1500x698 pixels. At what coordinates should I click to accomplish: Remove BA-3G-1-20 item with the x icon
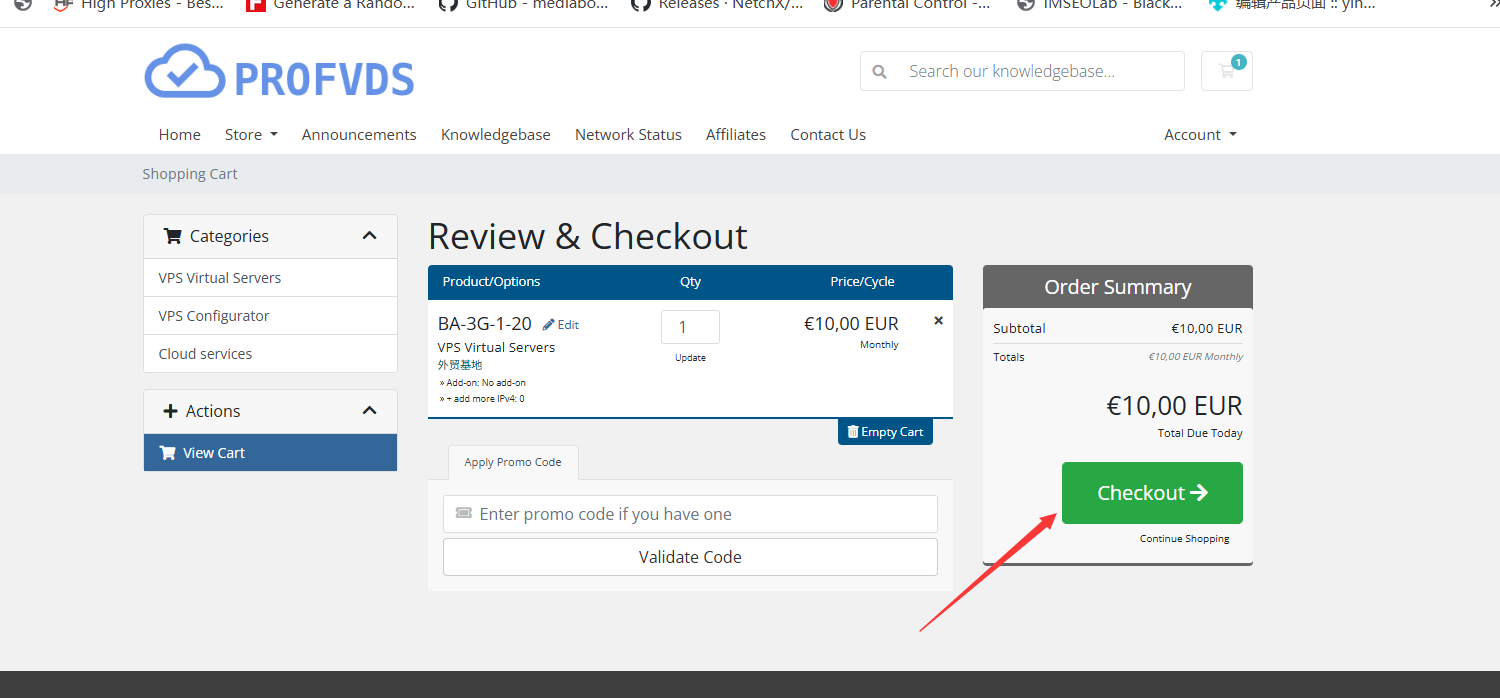pyautogui.click(x=938, y=321)
